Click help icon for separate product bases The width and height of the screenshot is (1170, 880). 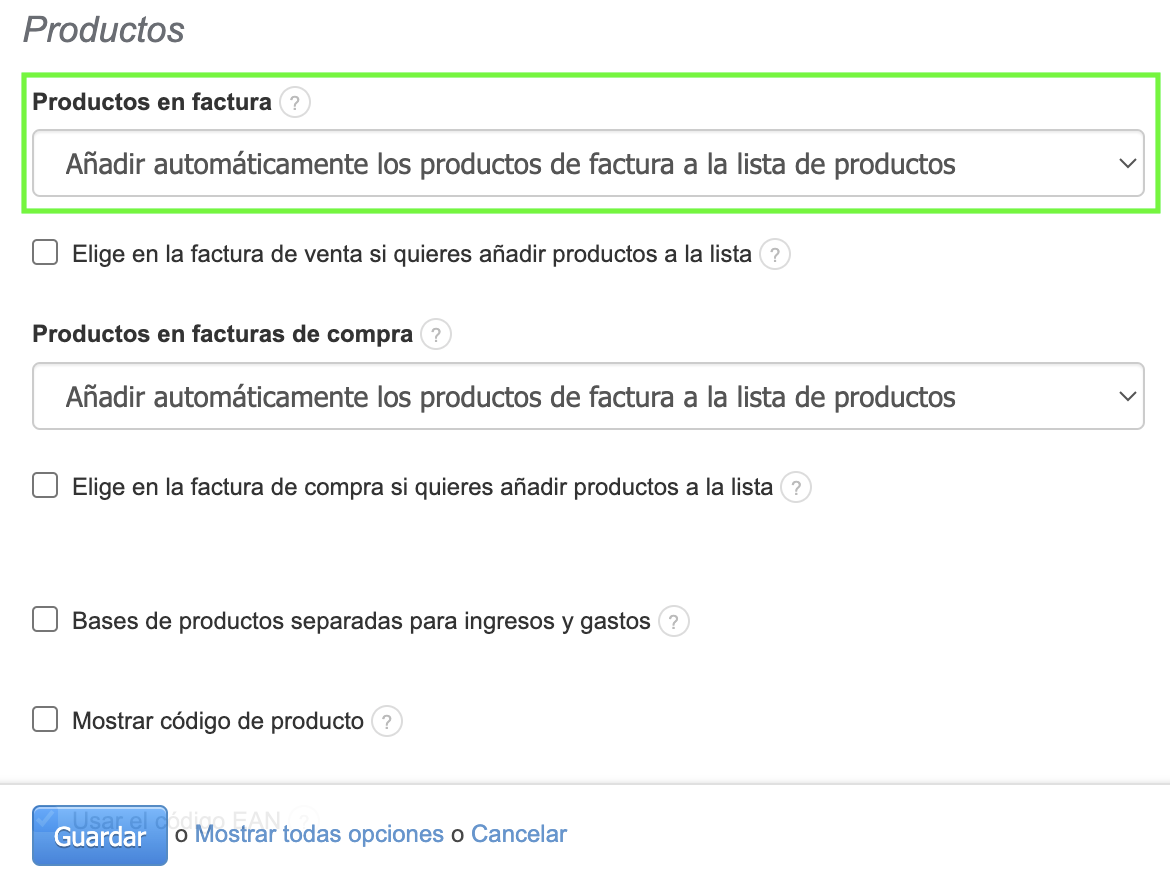(x=674, y=622)
